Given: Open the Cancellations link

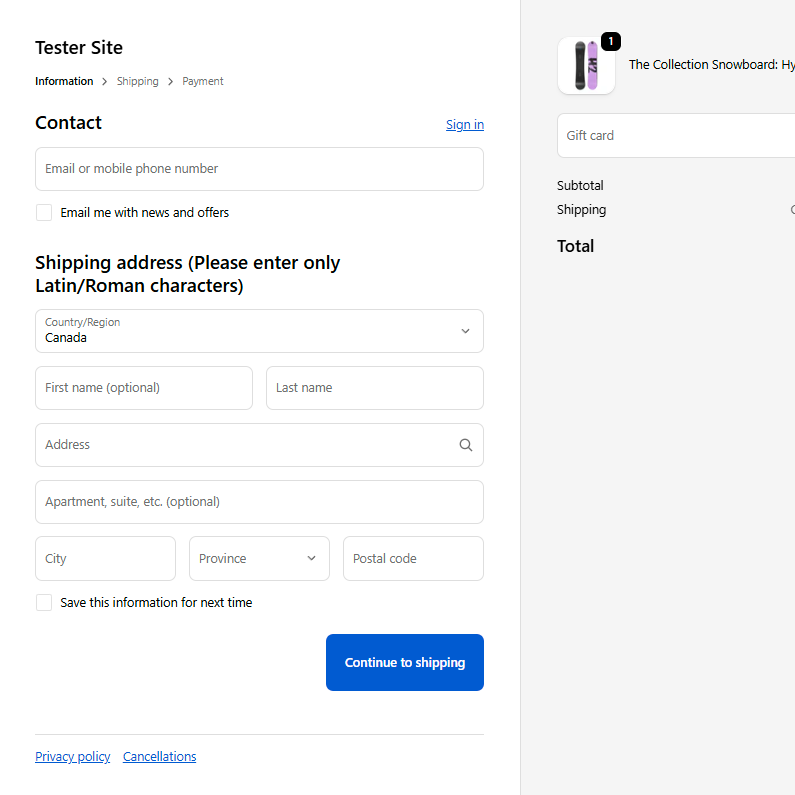Looking at the screenshot, I should point(159,756).
